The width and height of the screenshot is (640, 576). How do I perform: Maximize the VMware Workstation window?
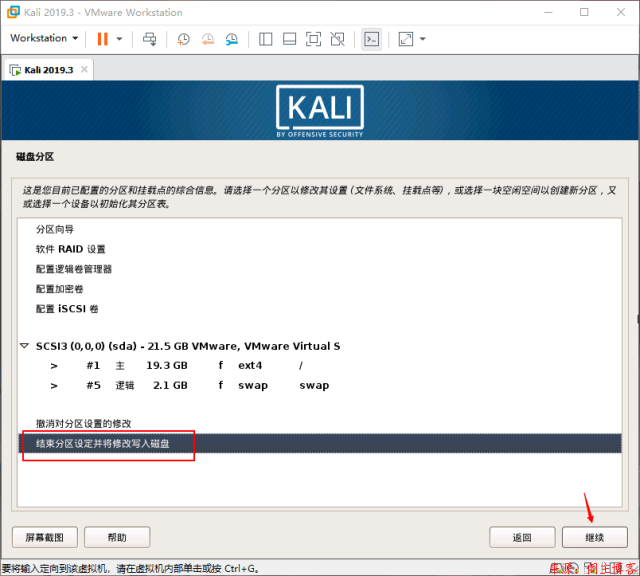tap(584, 12)
